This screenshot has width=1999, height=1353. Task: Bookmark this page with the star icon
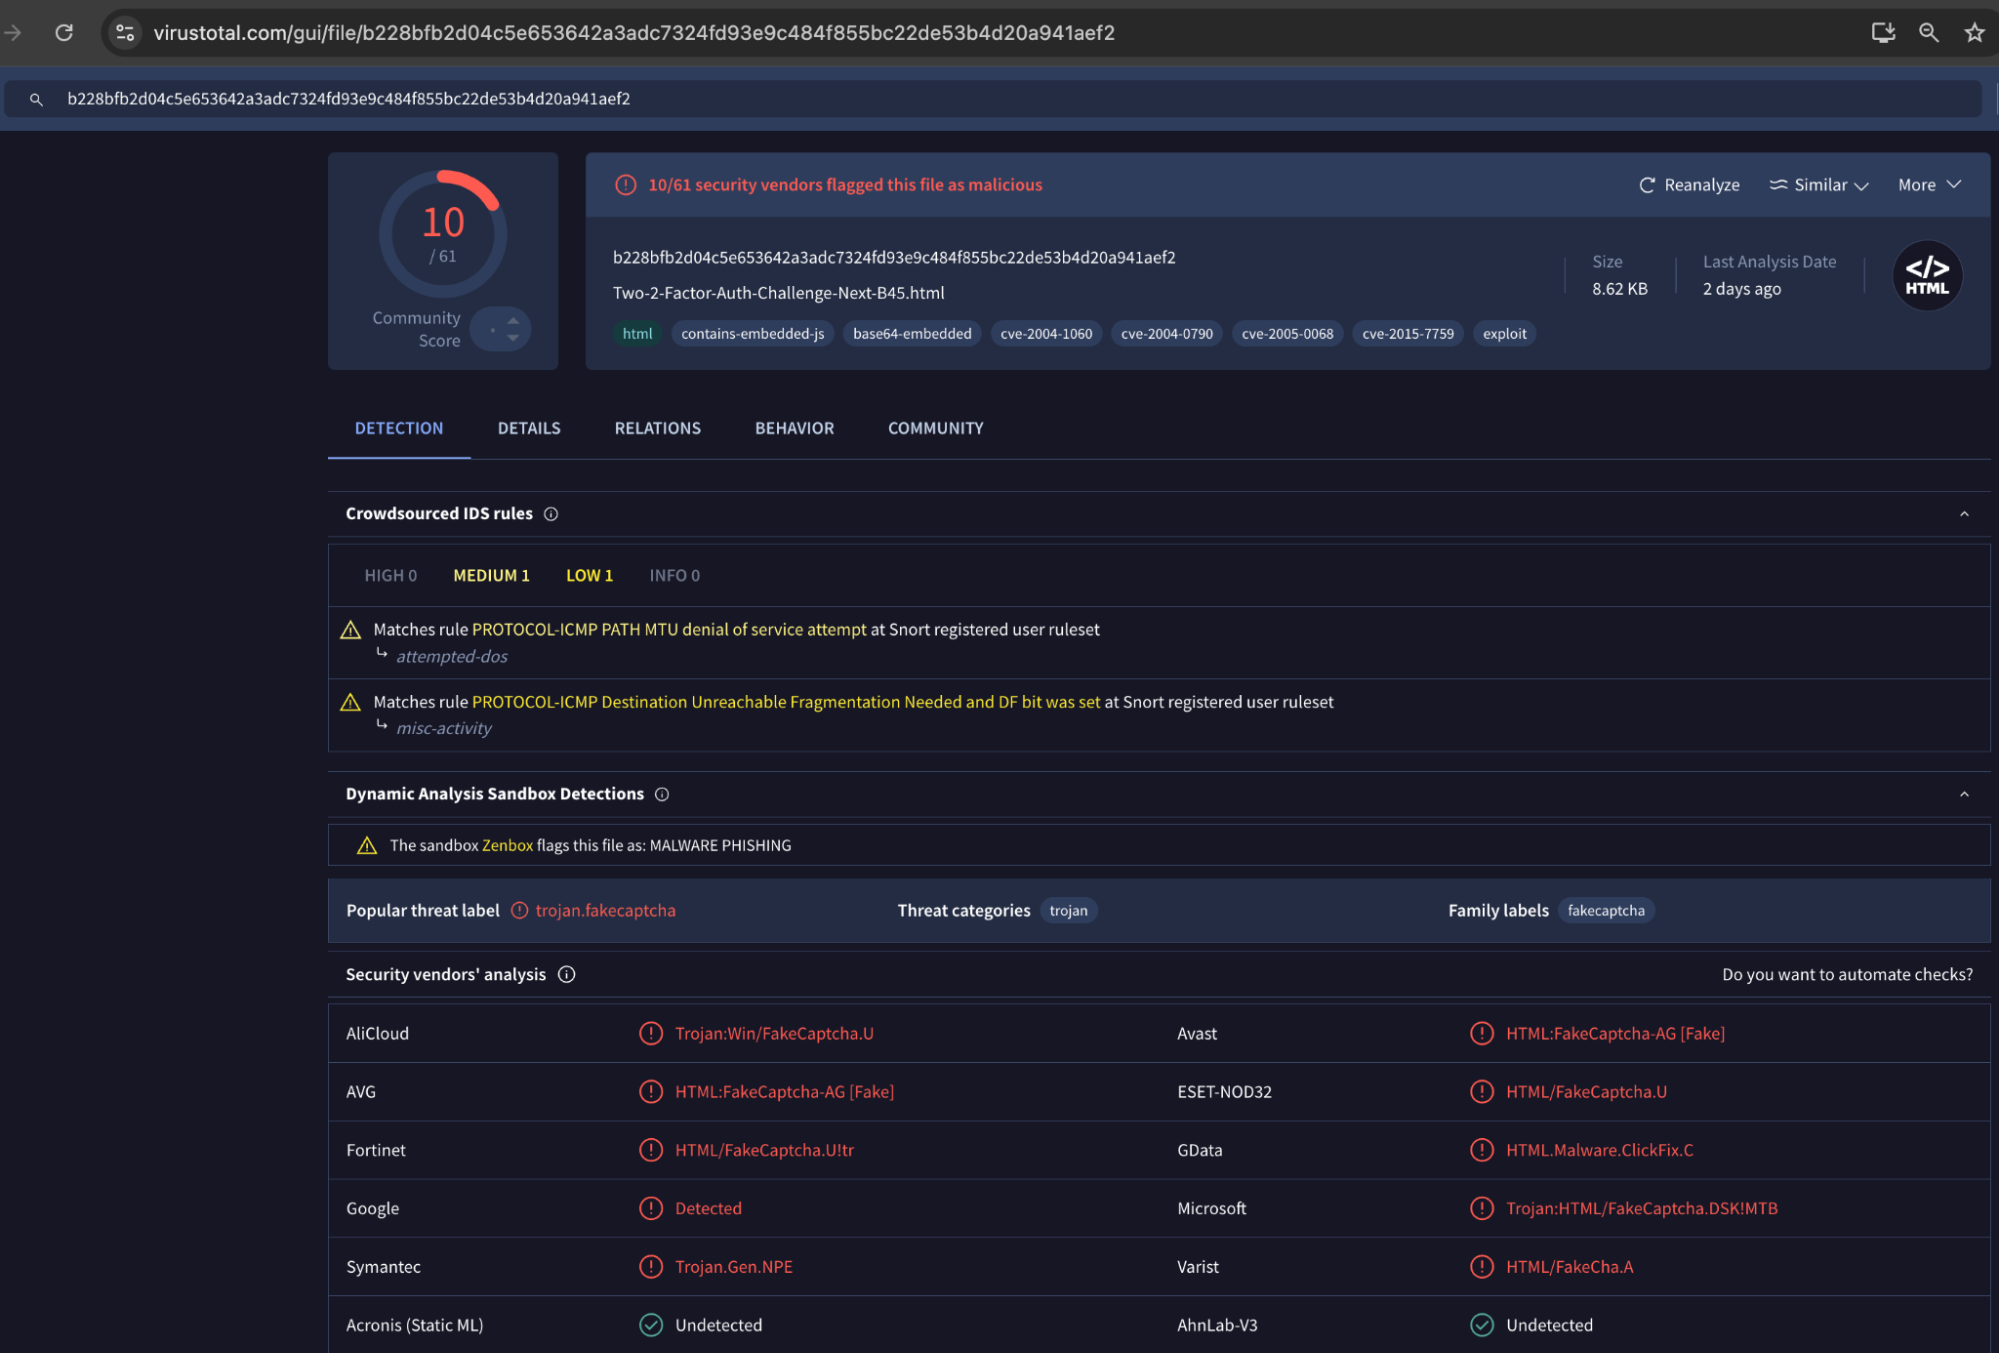pyautogui.click(x=1974, y=33)
